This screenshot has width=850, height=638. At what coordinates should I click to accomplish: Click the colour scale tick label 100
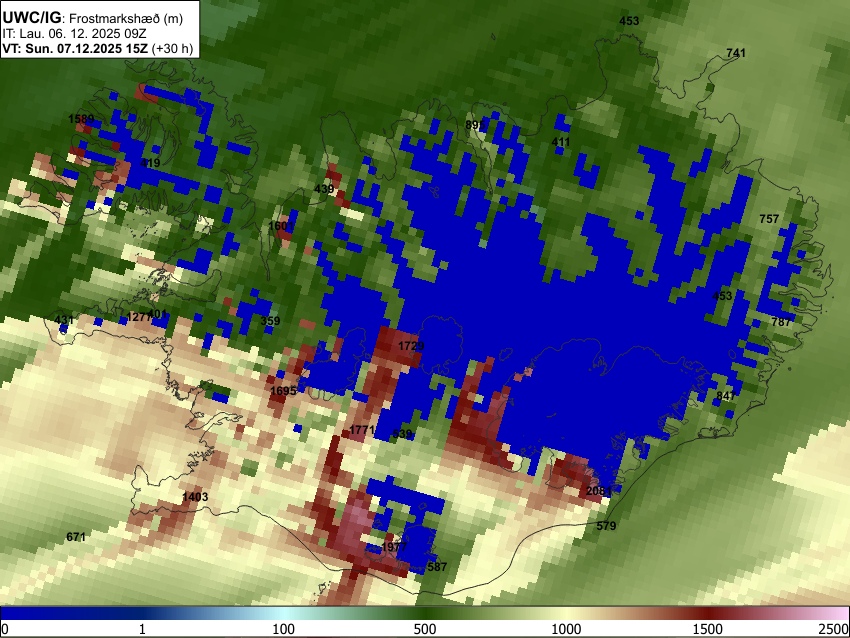click(x=283, y=629)
